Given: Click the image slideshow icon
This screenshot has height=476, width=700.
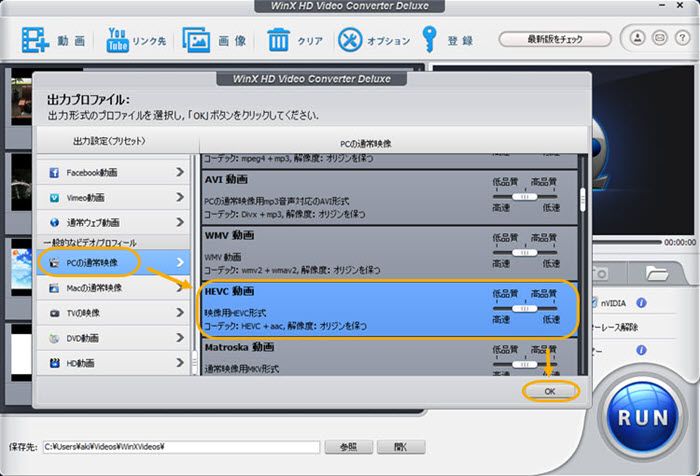Looking at the screenshot, I should tap(196, 40).
